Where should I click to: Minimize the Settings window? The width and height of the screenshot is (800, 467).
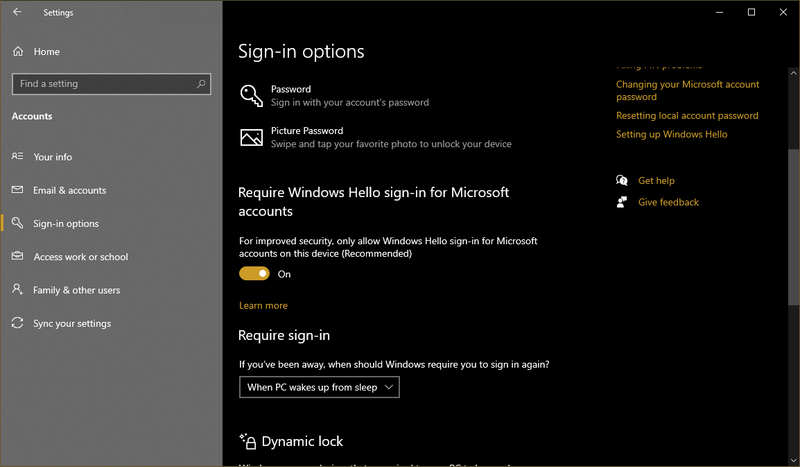click(719, 12)
